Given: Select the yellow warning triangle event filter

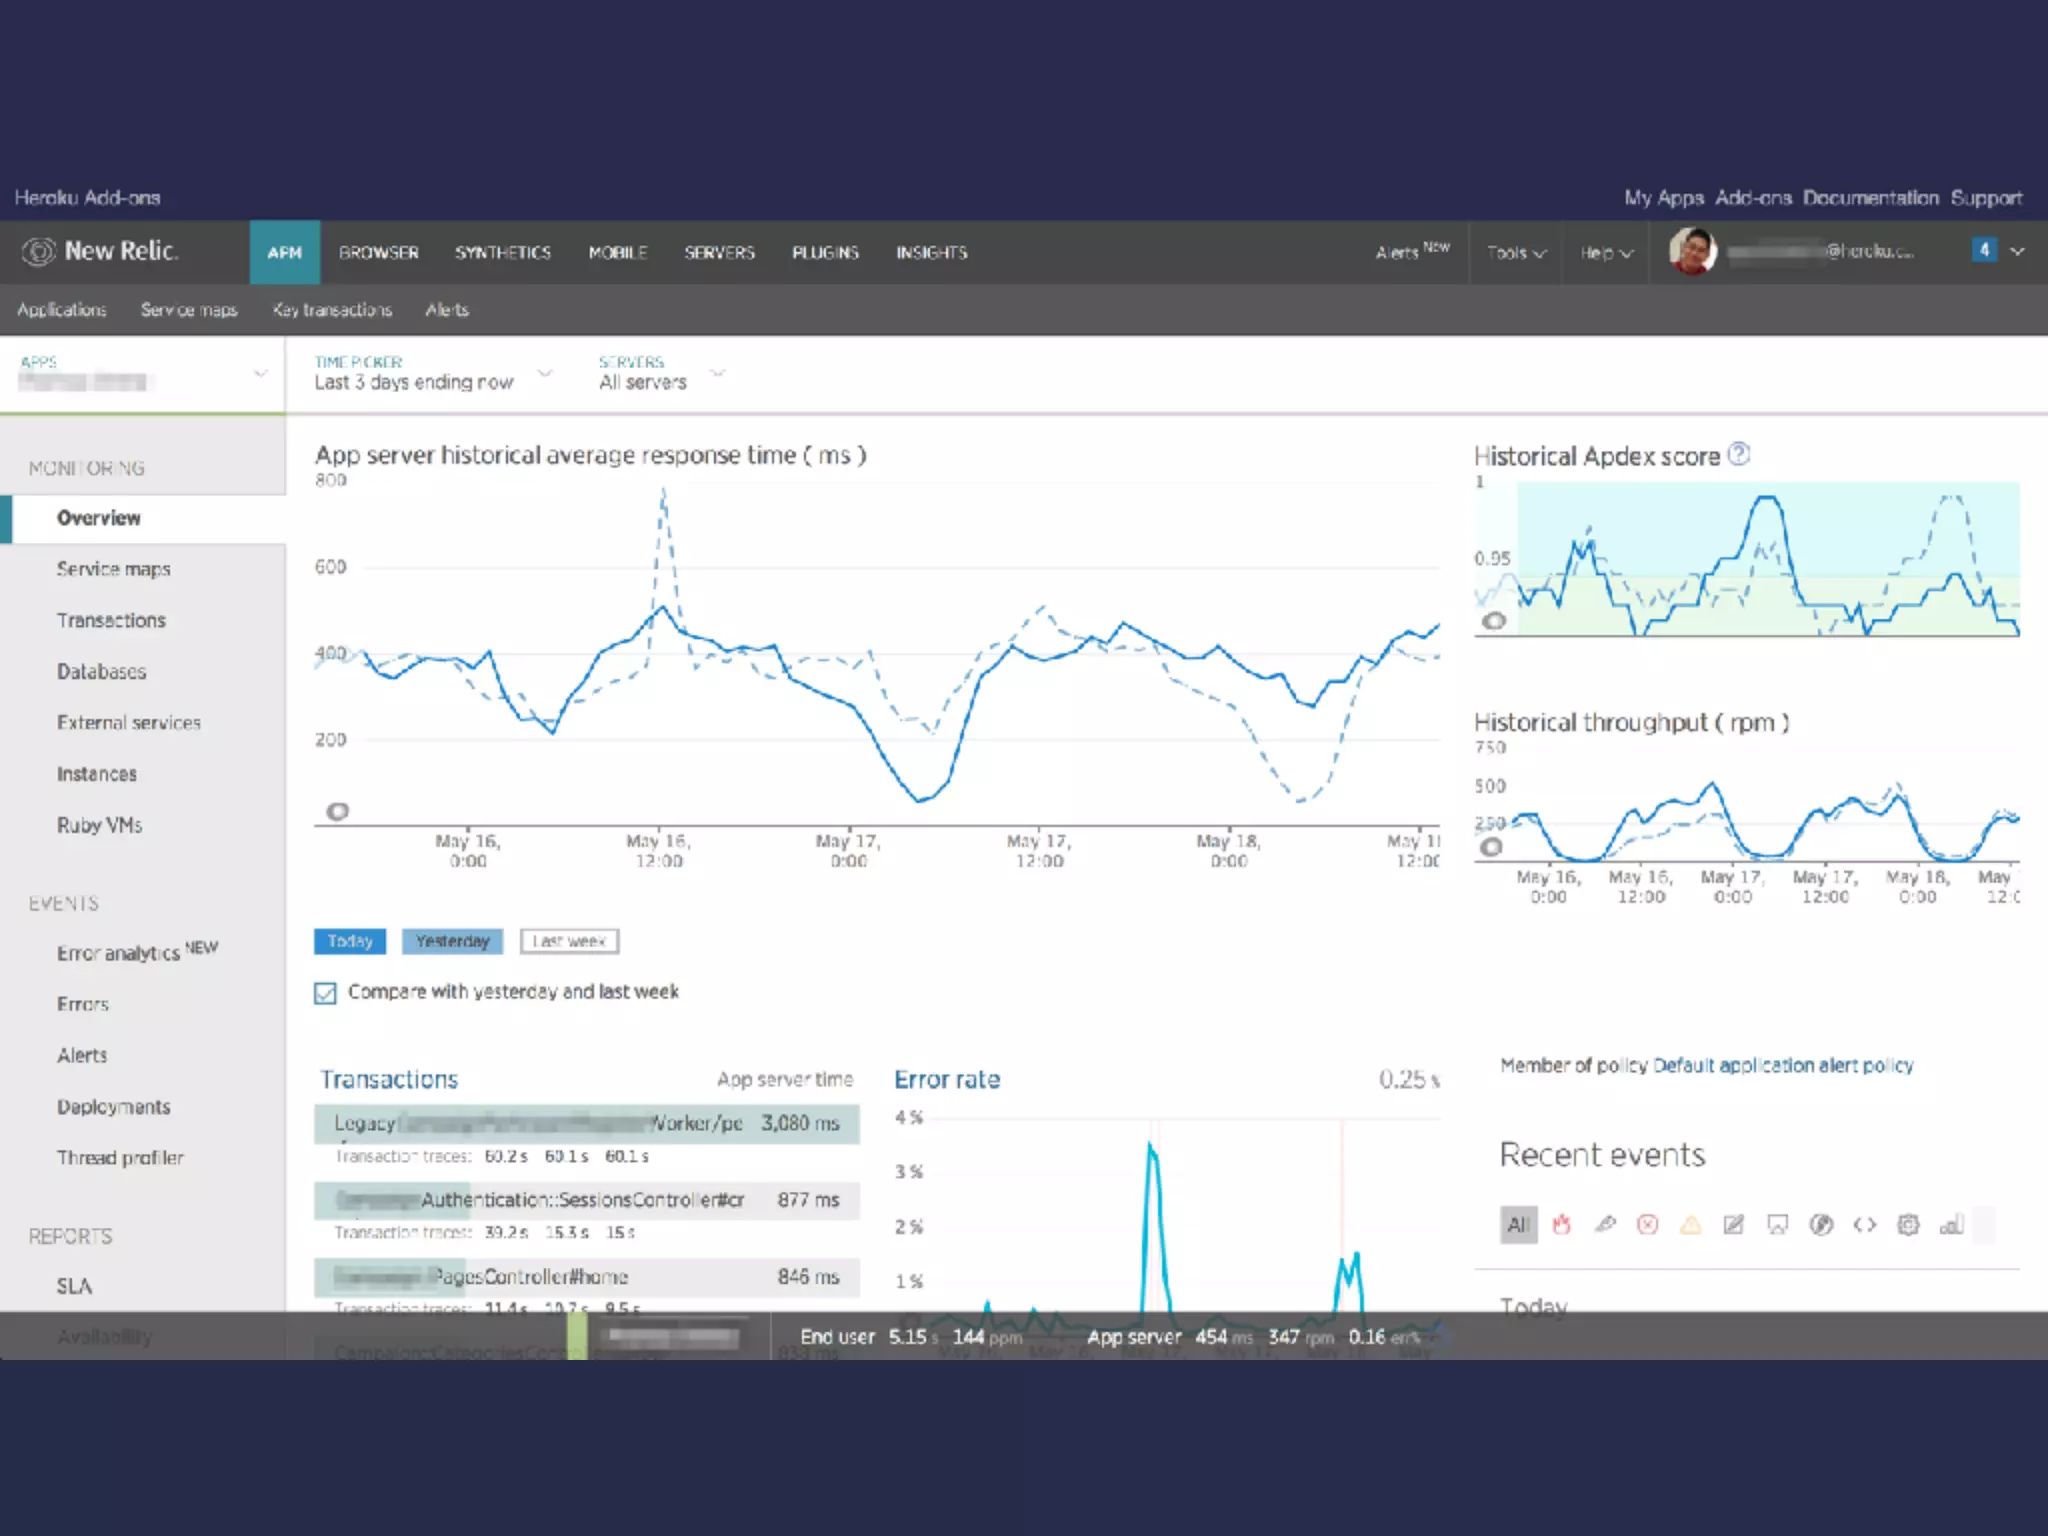Looking at the screenshot, I should tap(1690, 1224).
